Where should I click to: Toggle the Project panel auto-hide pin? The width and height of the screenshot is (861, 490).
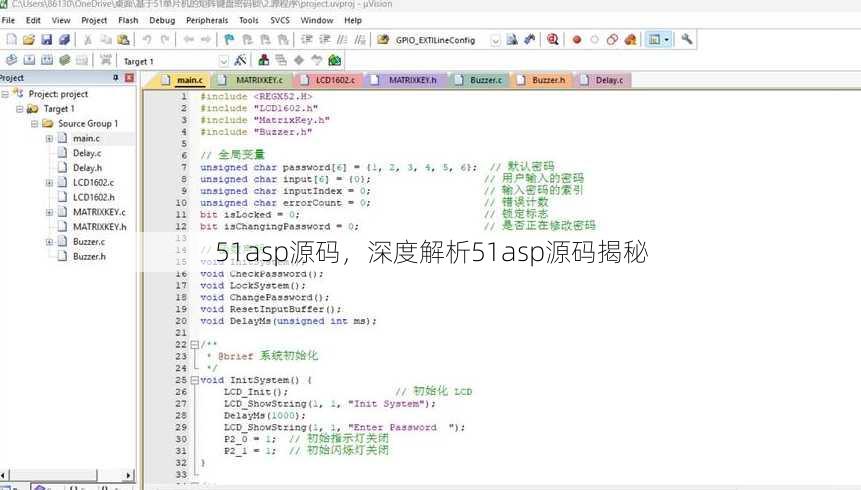coord(116,78)
